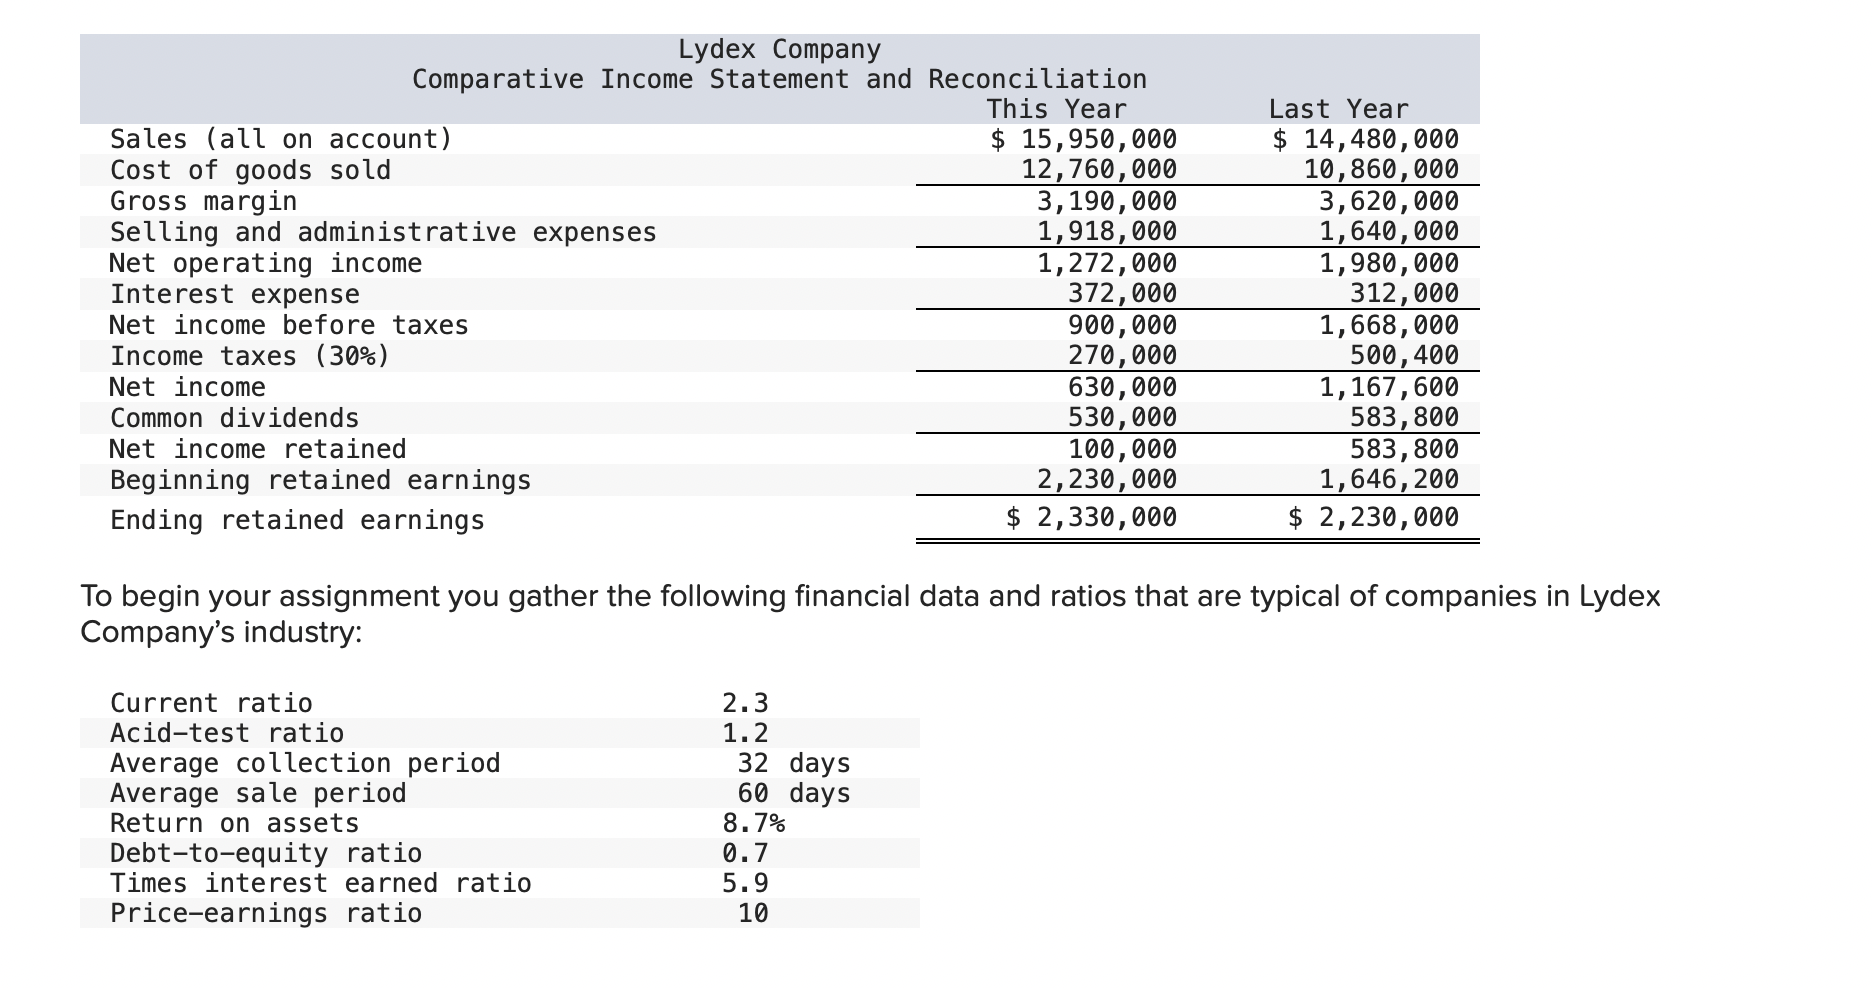Viewport: 1872px width, 988px height.
Task: Click selling expenses value 1,640,000
Action: [1389, 232]
